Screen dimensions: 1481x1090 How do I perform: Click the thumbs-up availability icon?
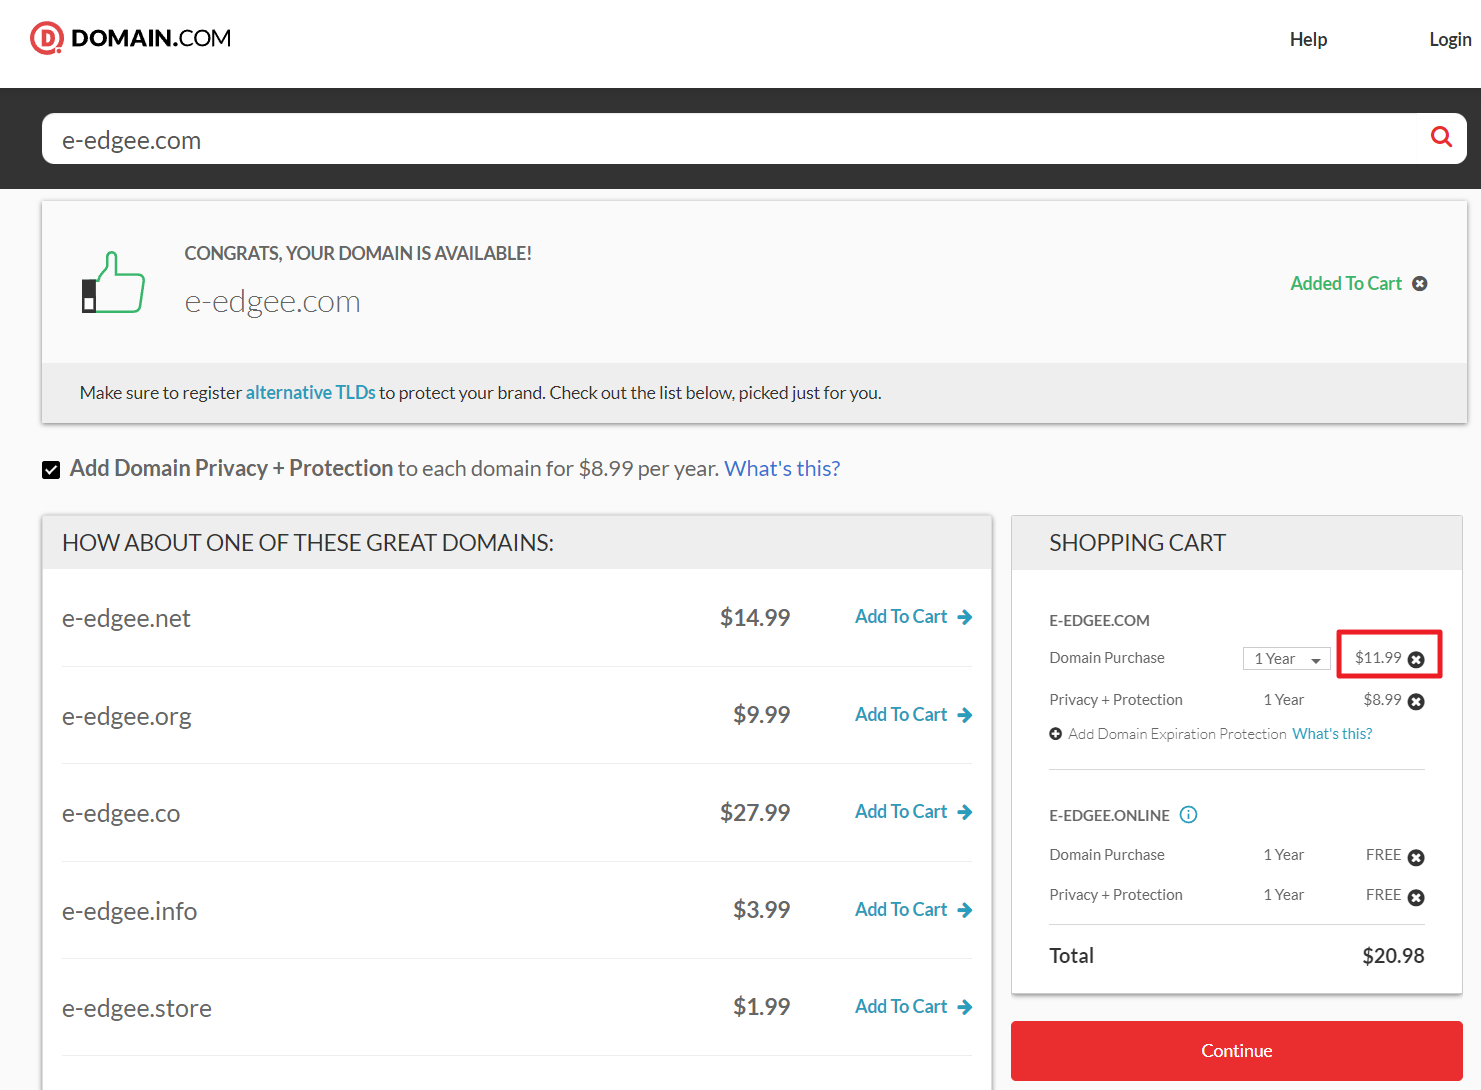tap(113, 283)
